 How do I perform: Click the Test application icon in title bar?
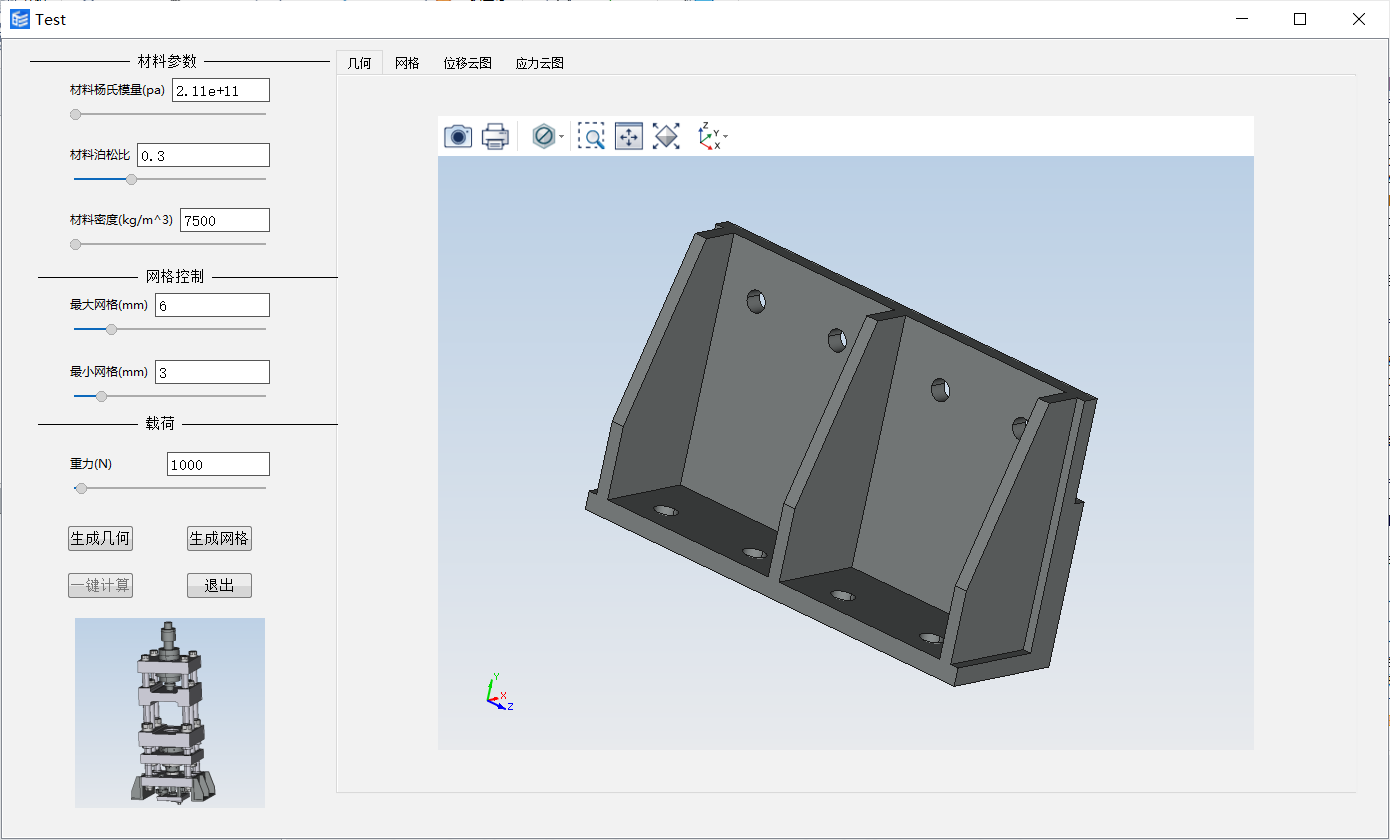20,19
